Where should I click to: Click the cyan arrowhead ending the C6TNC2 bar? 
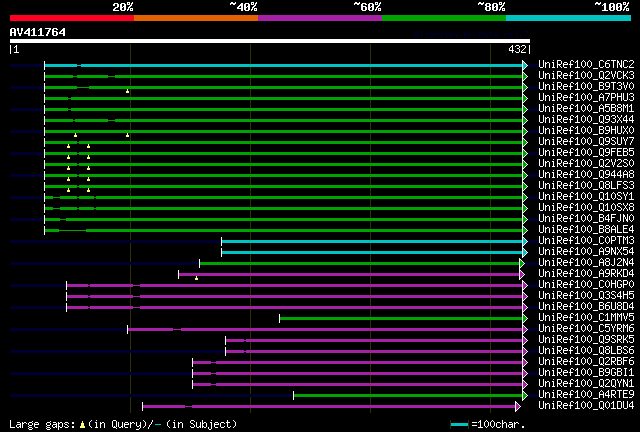pos(525,65)
